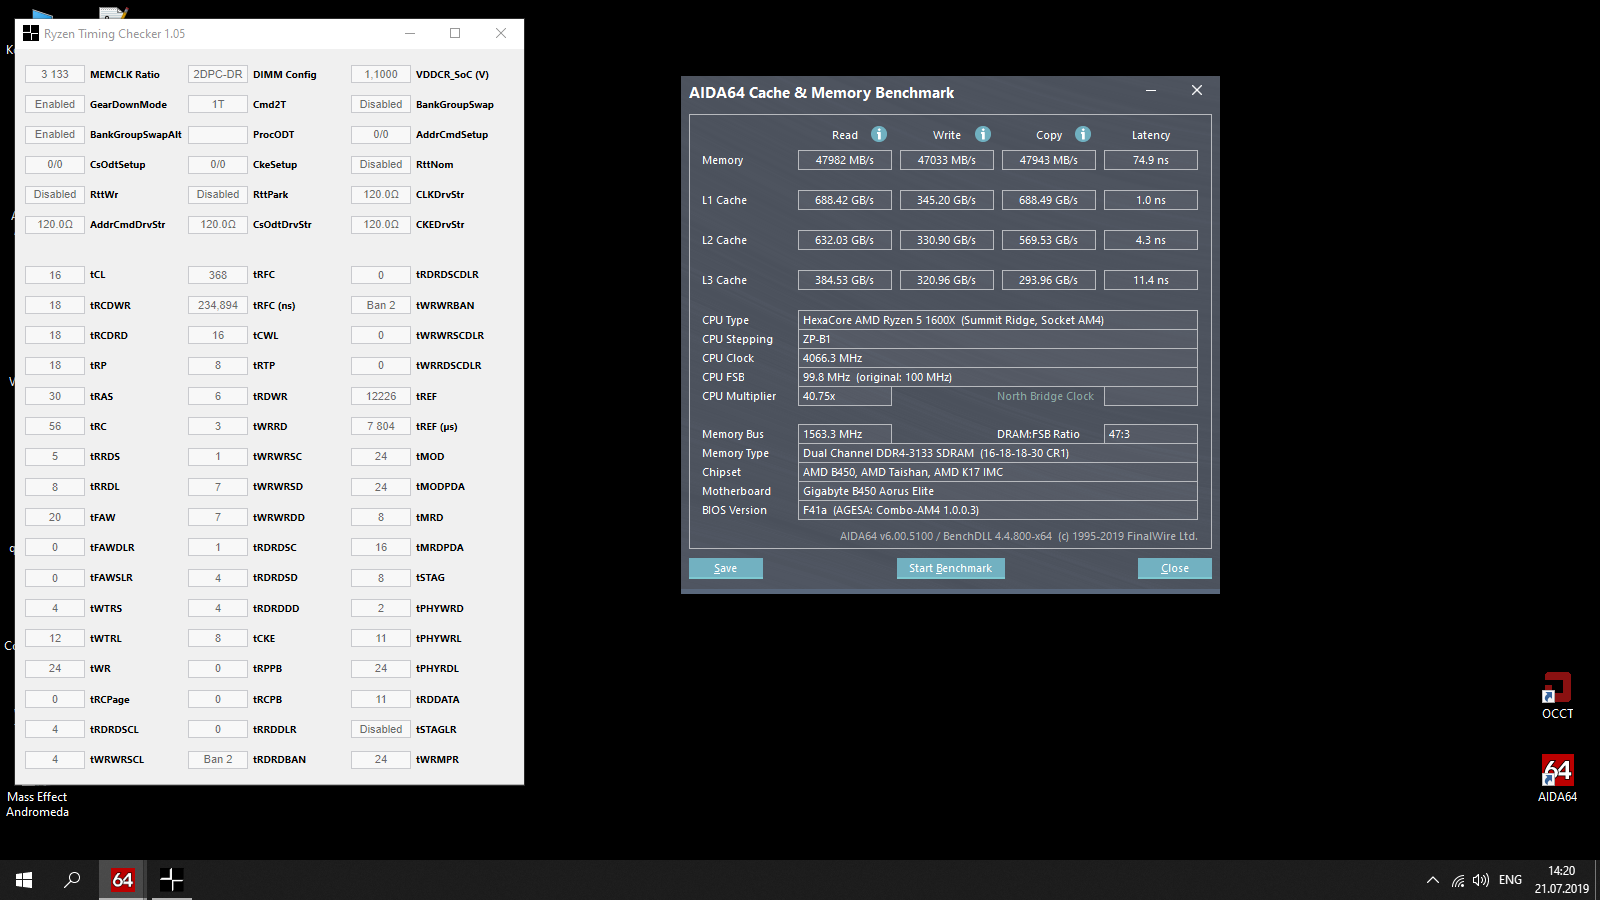Click the CPU Multiplier field 40.75x
The width and height of the screenshot is (1600, 900).
click(845, 396)
